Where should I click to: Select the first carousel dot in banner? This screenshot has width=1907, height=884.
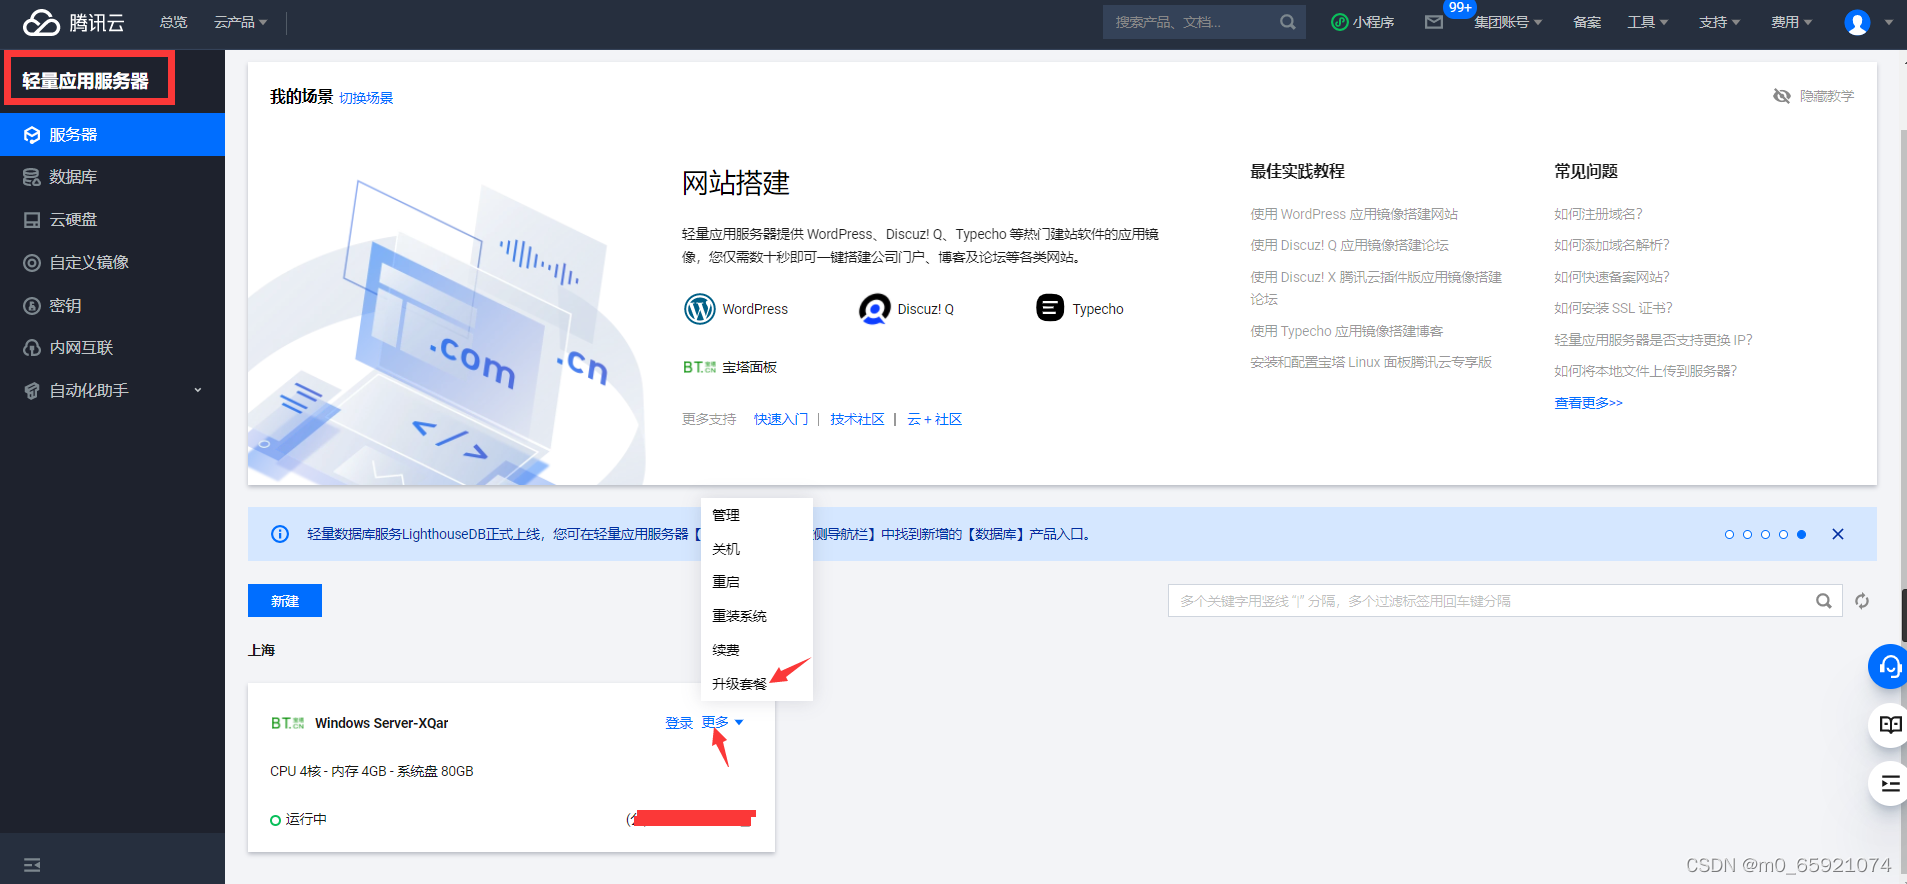[x=1729, y=535]
